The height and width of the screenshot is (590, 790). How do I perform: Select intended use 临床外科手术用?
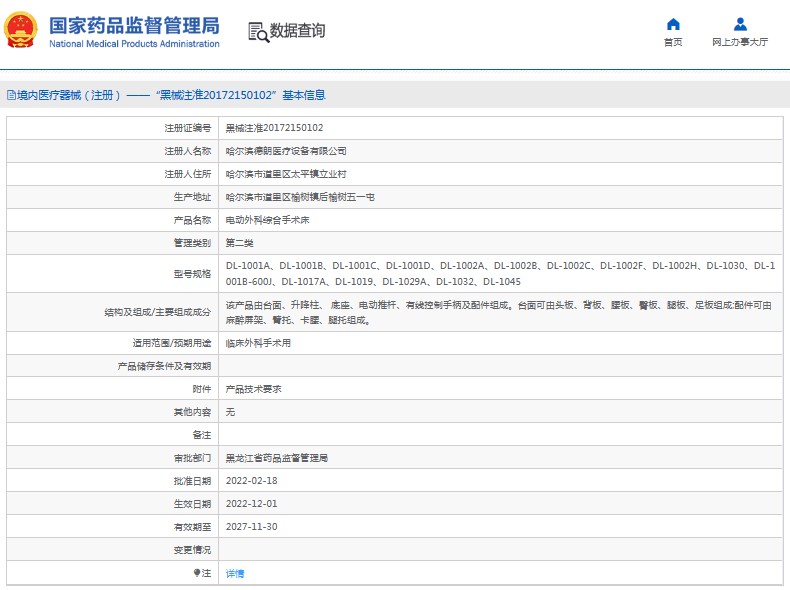coord(258,343)
